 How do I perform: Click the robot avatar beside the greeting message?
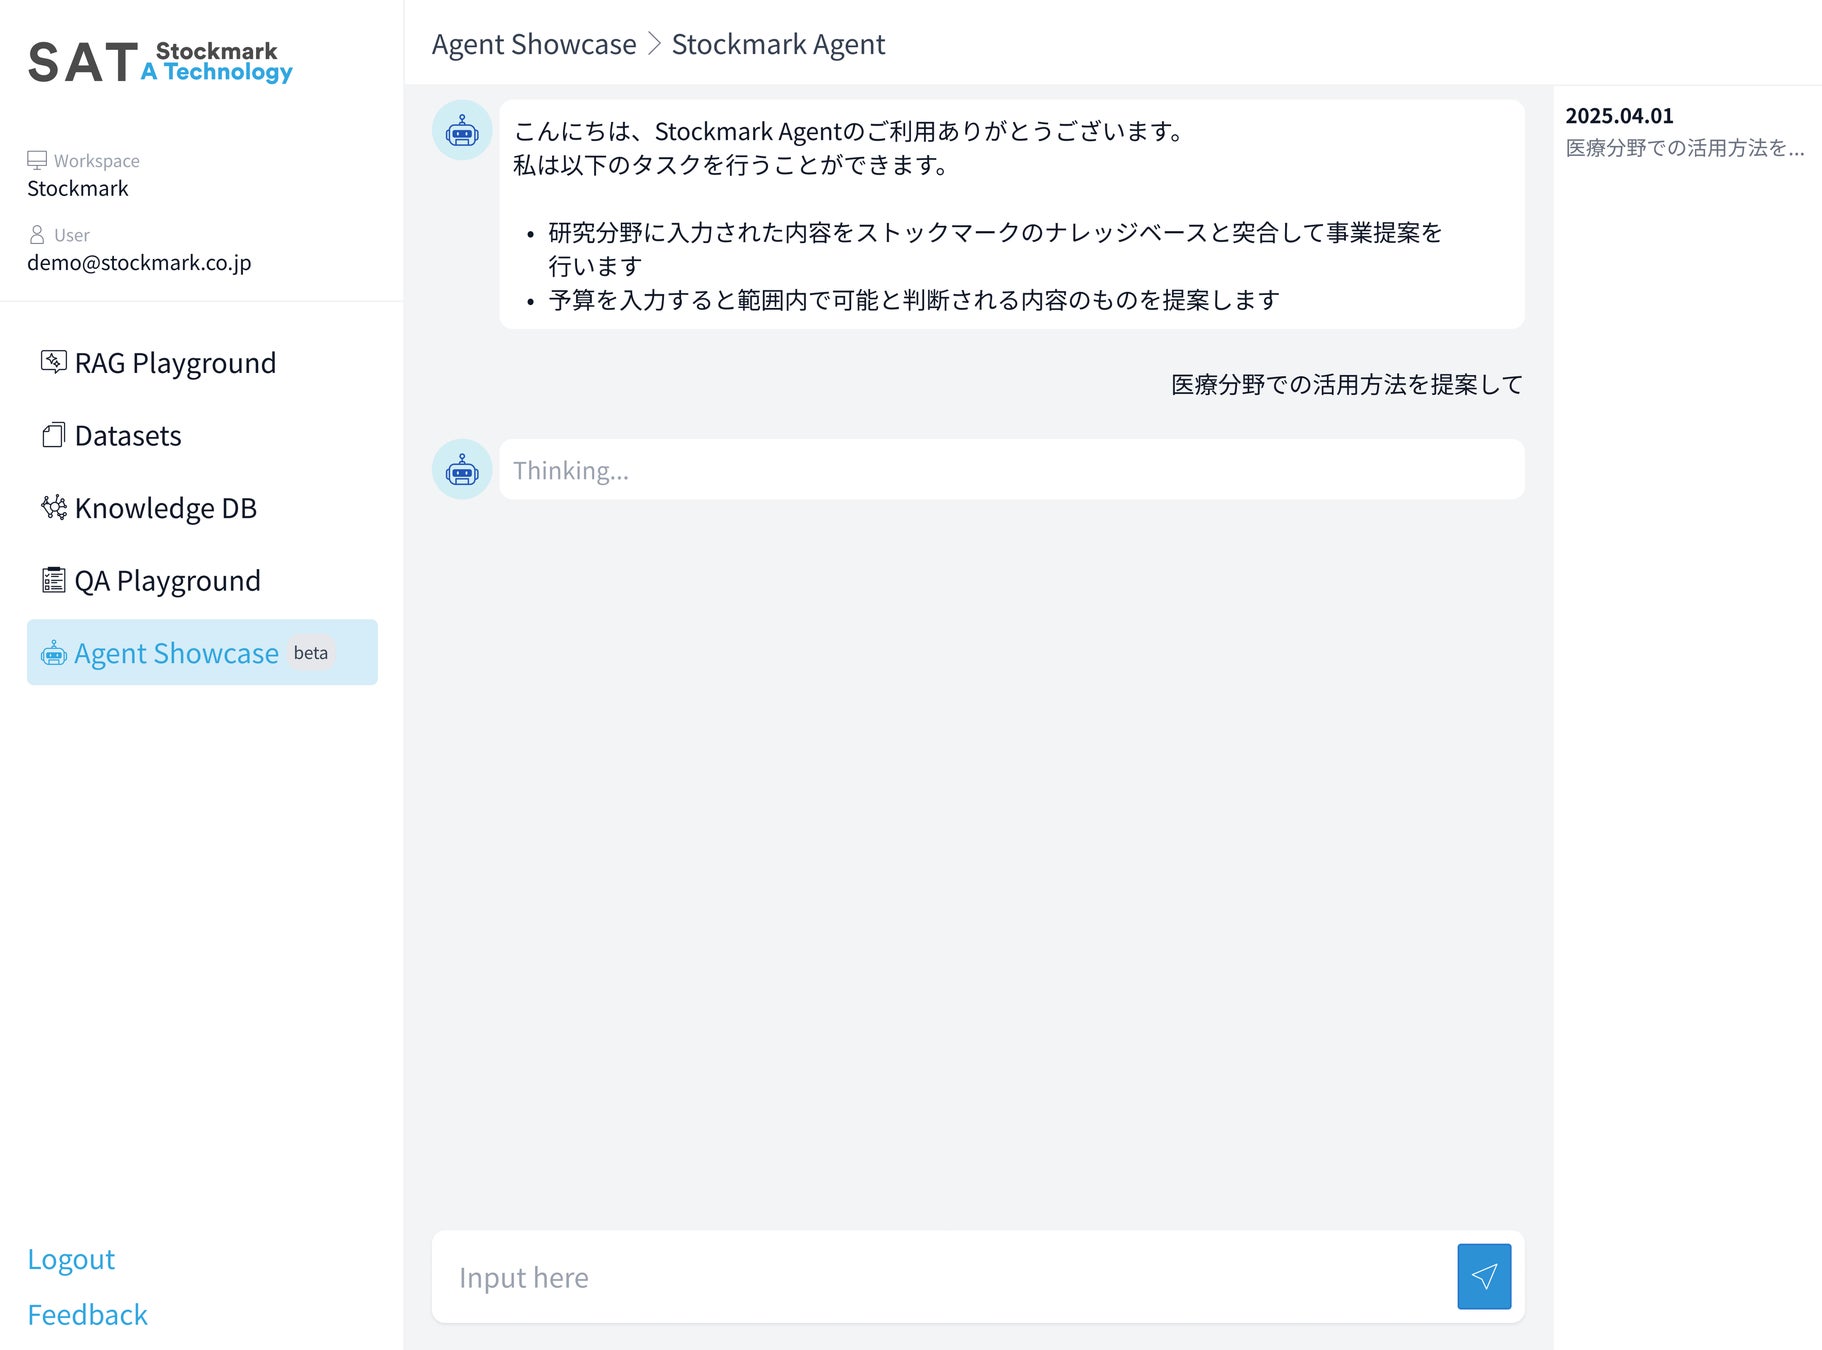462,130
